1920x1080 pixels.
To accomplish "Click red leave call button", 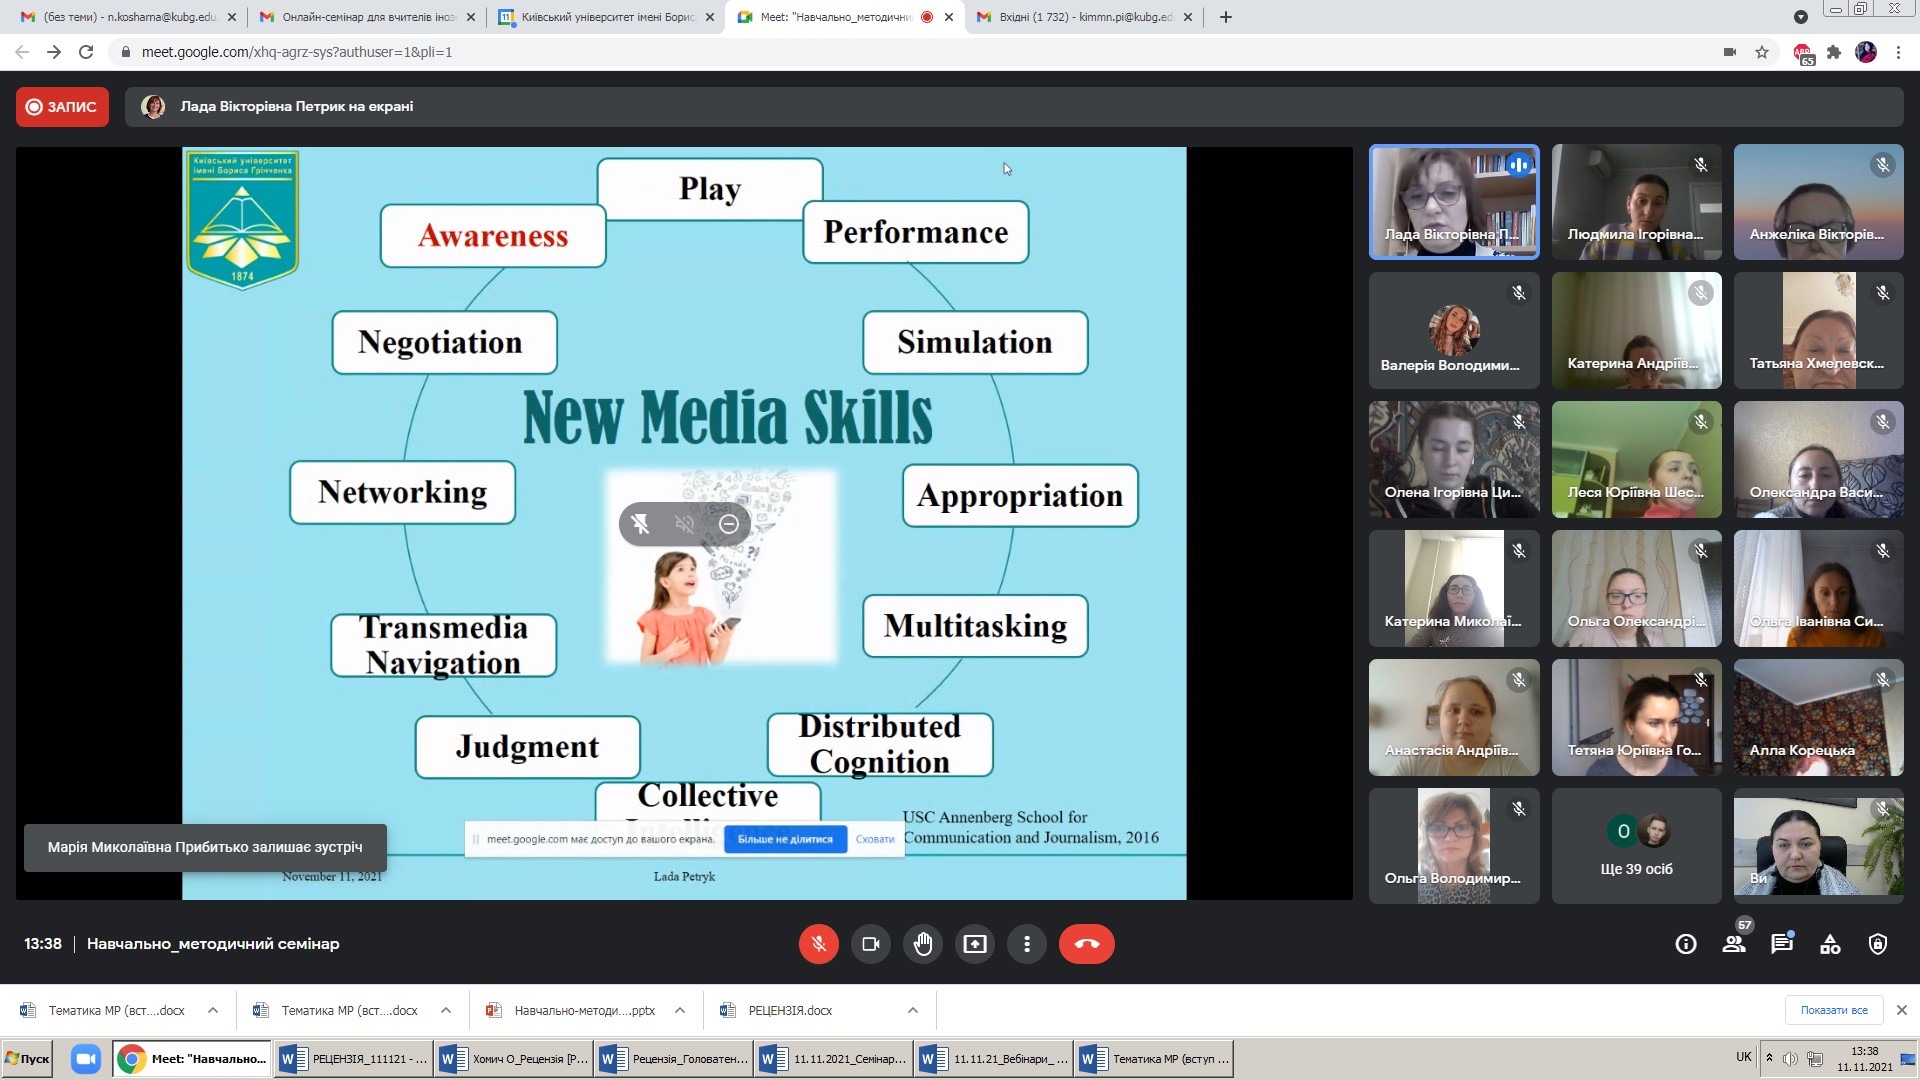I will click(x=1086, y=944).
